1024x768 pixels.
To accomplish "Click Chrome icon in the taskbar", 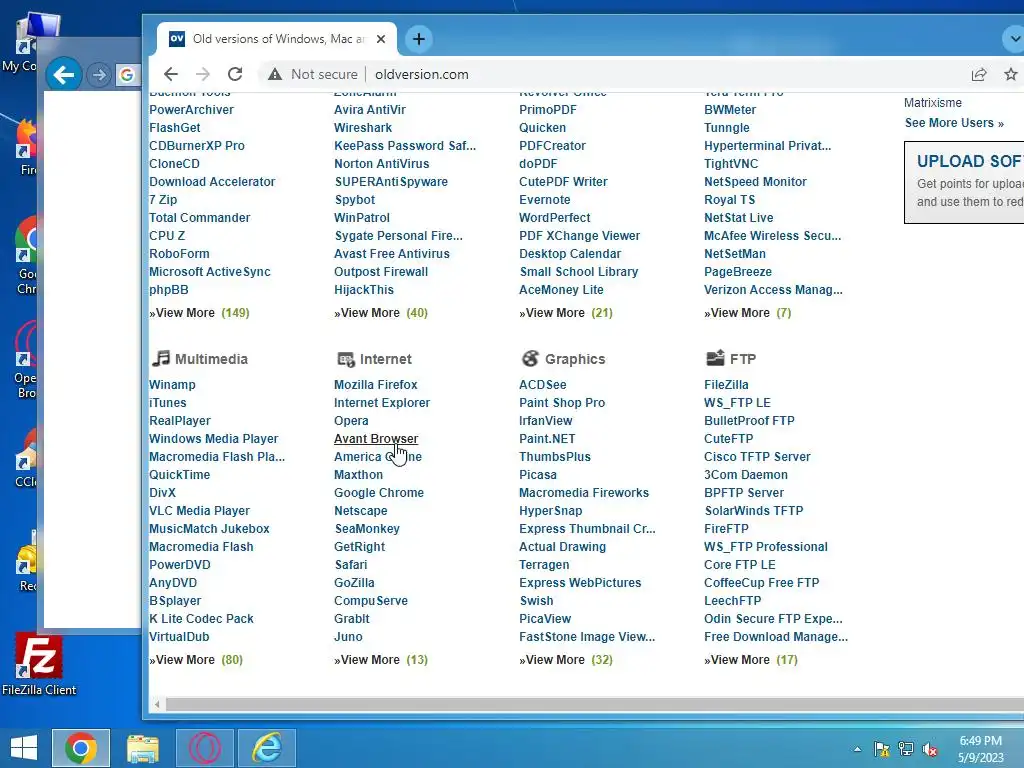I will click(x=81, y=748).
